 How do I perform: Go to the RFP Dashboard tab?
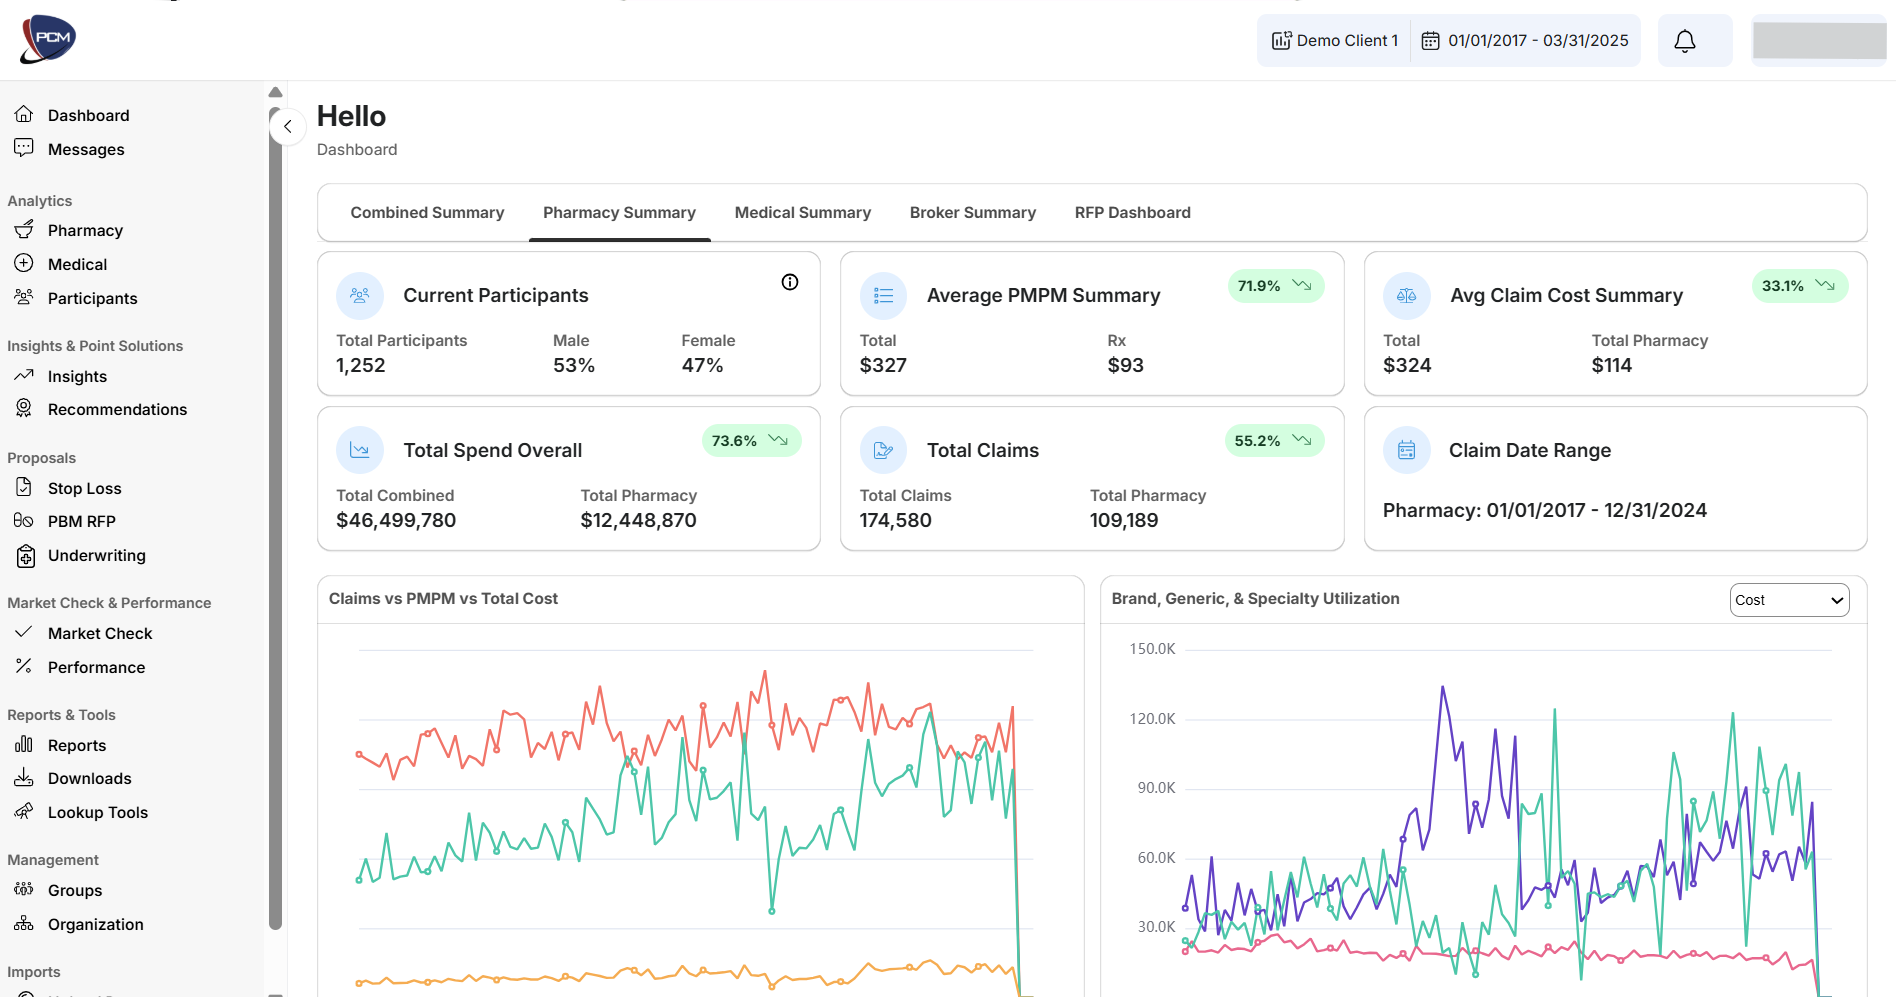click(x=1132, y=213)
